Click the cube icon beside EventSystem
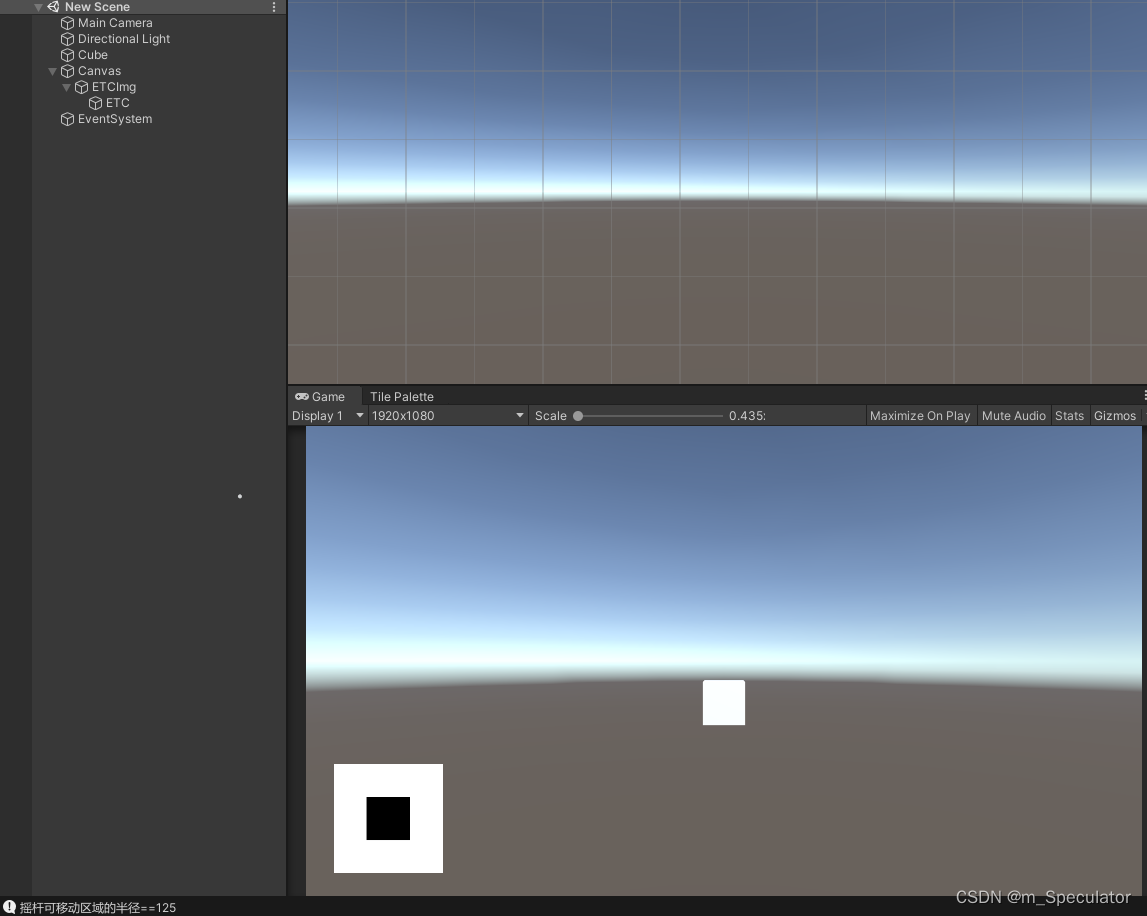Screen dimensions: 1147x916 point(67,119)
